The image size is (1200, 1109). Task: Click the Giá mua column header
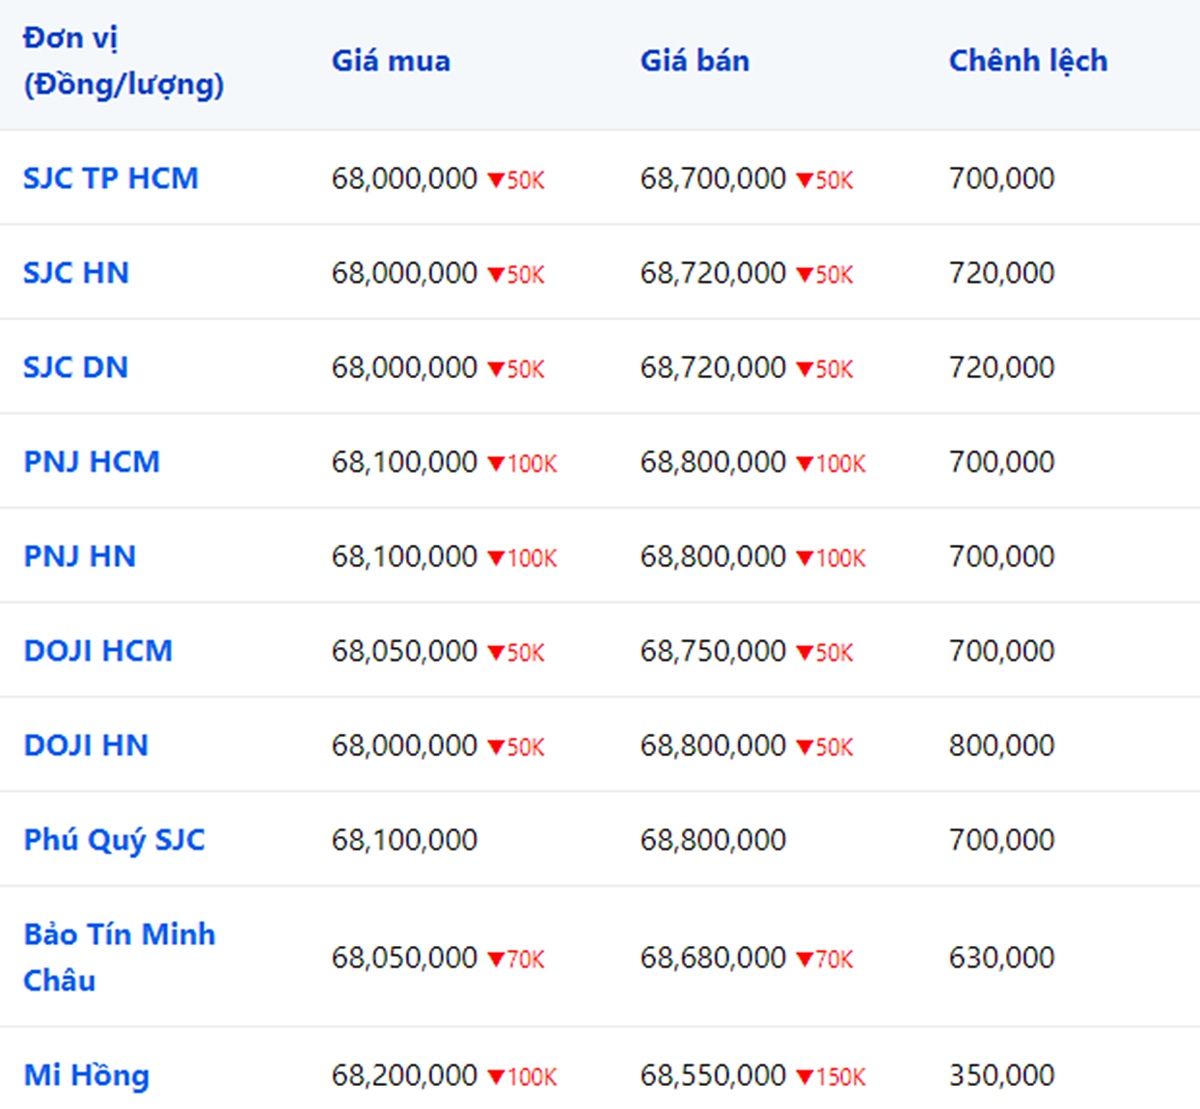pos(391,61)
